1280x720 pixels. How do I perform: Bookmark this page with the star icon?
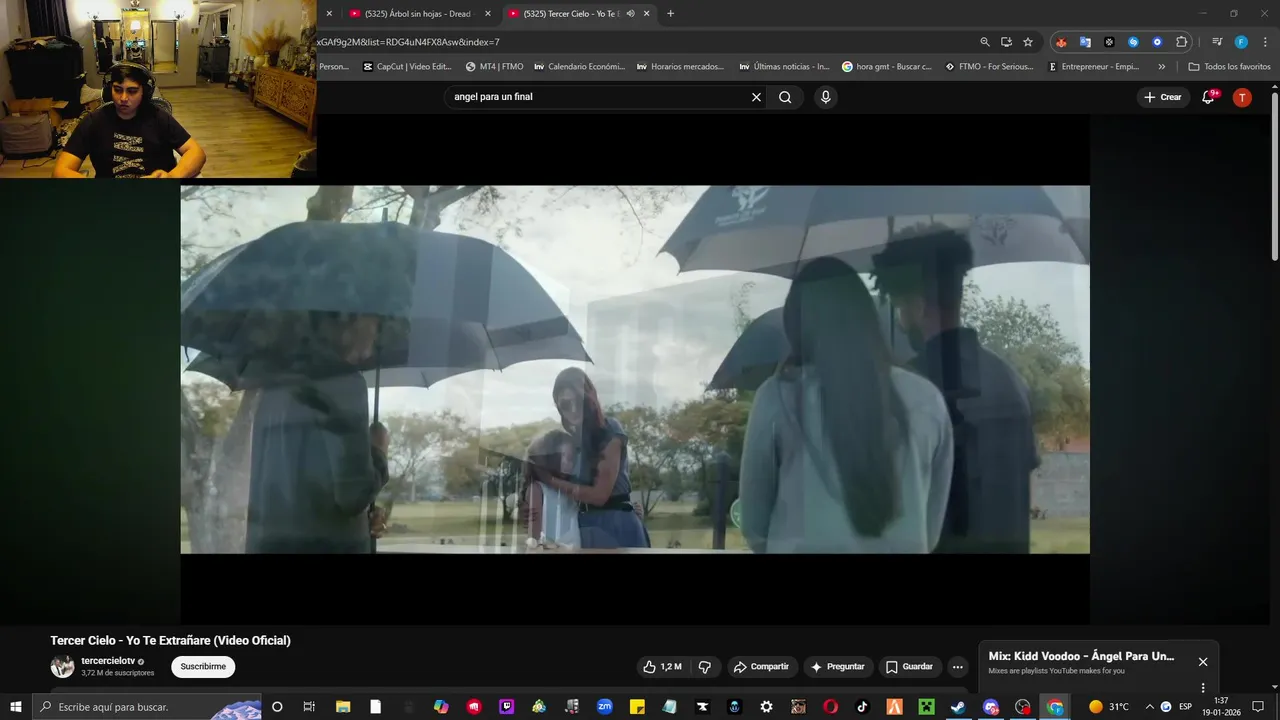[x=1028, y=42]
